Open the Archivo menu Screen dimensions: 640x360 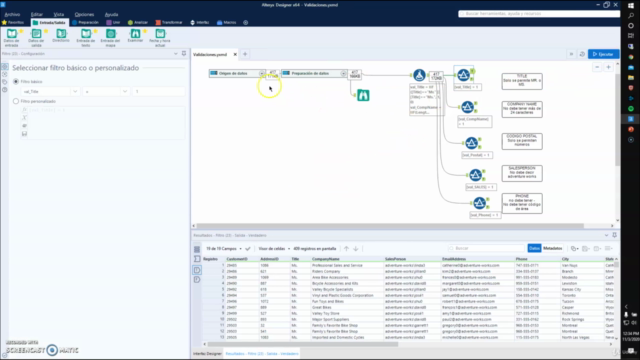point(12,14)
